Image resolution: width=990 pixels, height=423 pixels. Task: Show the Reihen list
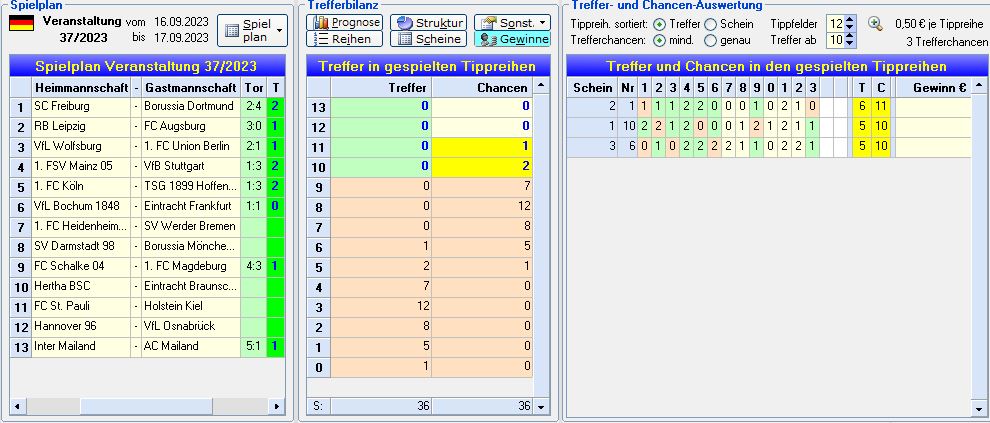(345, 39)
